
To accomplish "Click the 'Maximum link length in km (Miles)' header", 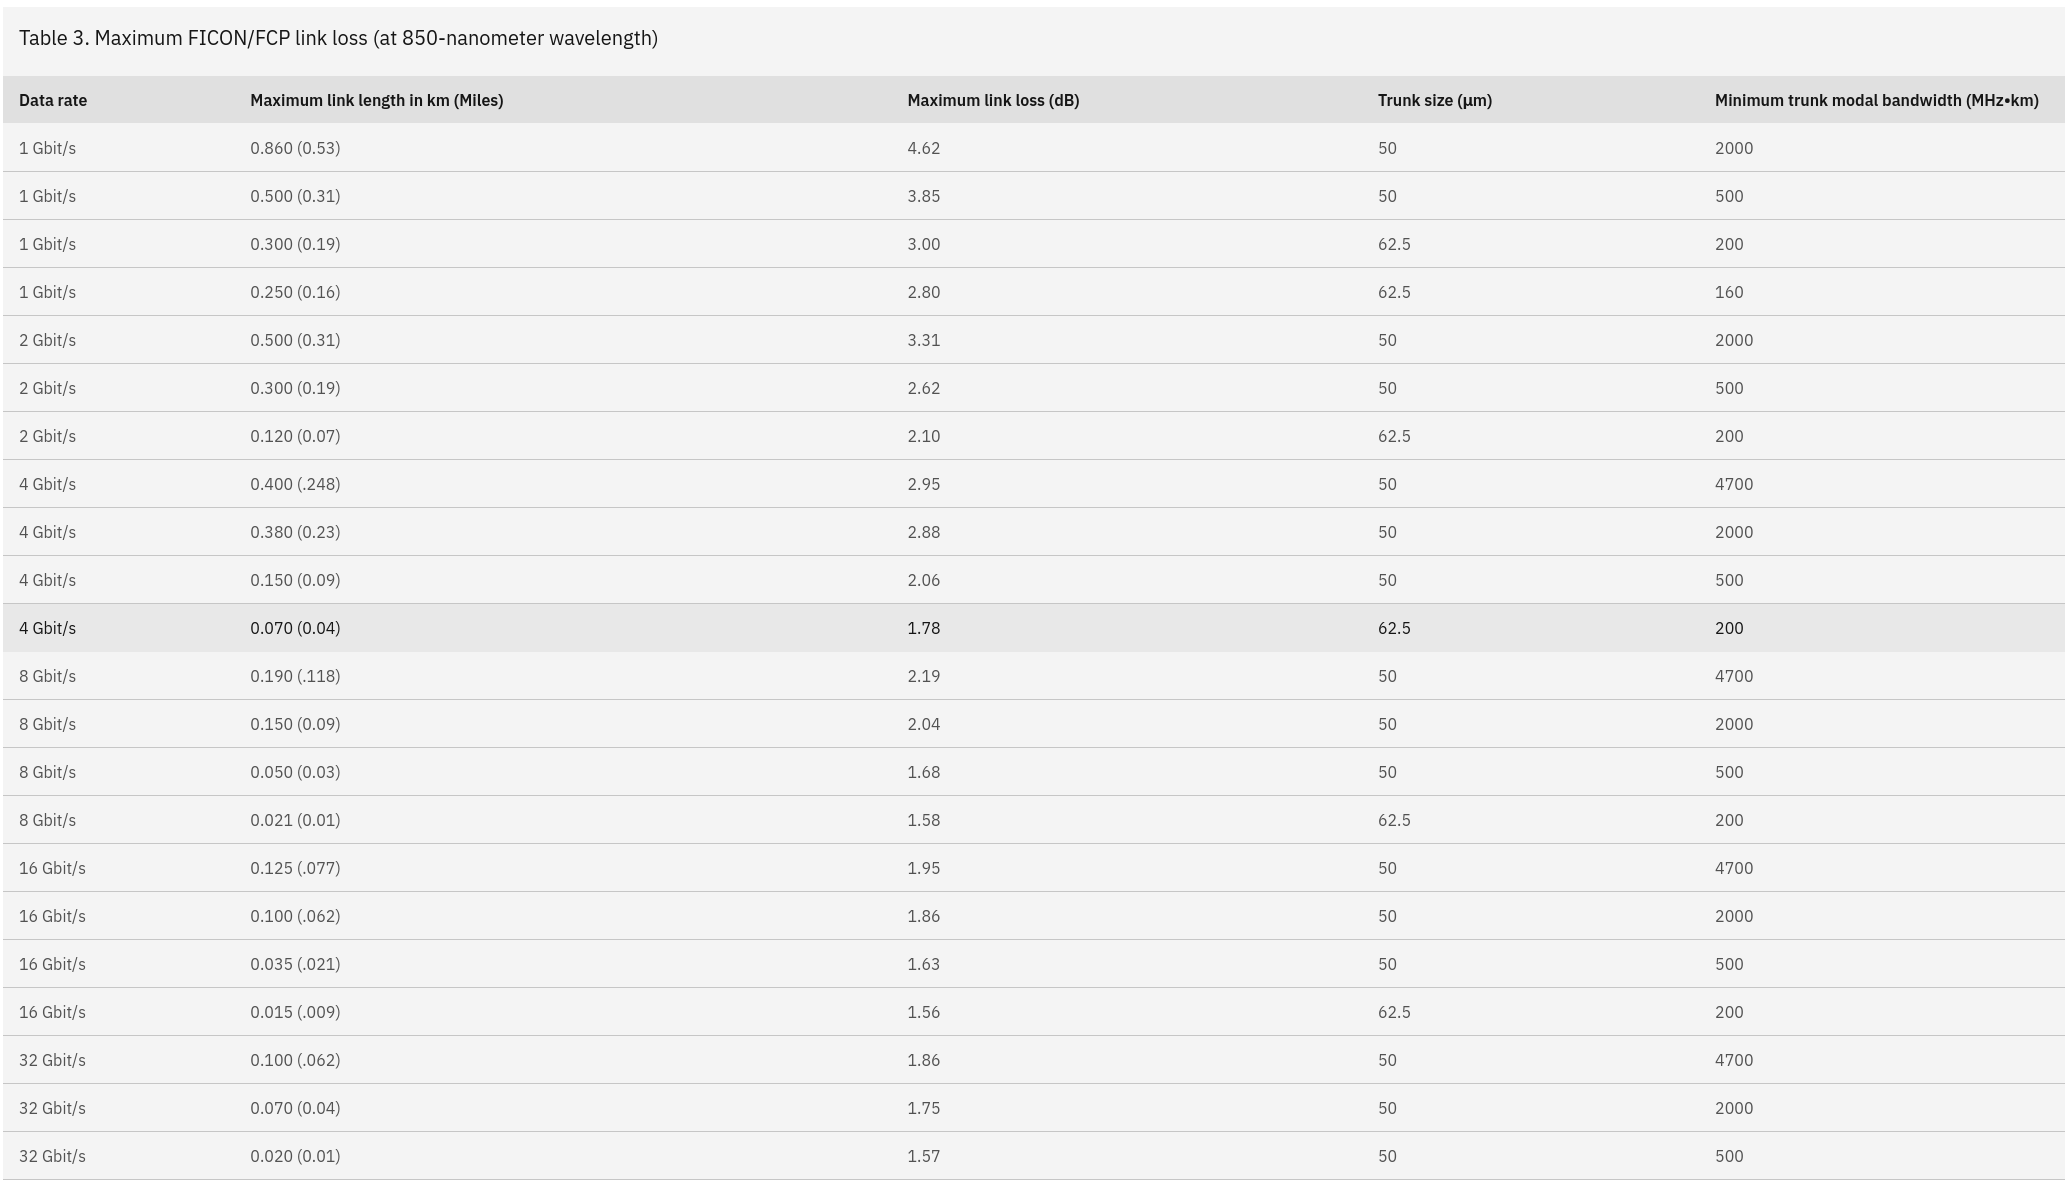I will [x=376, y=100].
